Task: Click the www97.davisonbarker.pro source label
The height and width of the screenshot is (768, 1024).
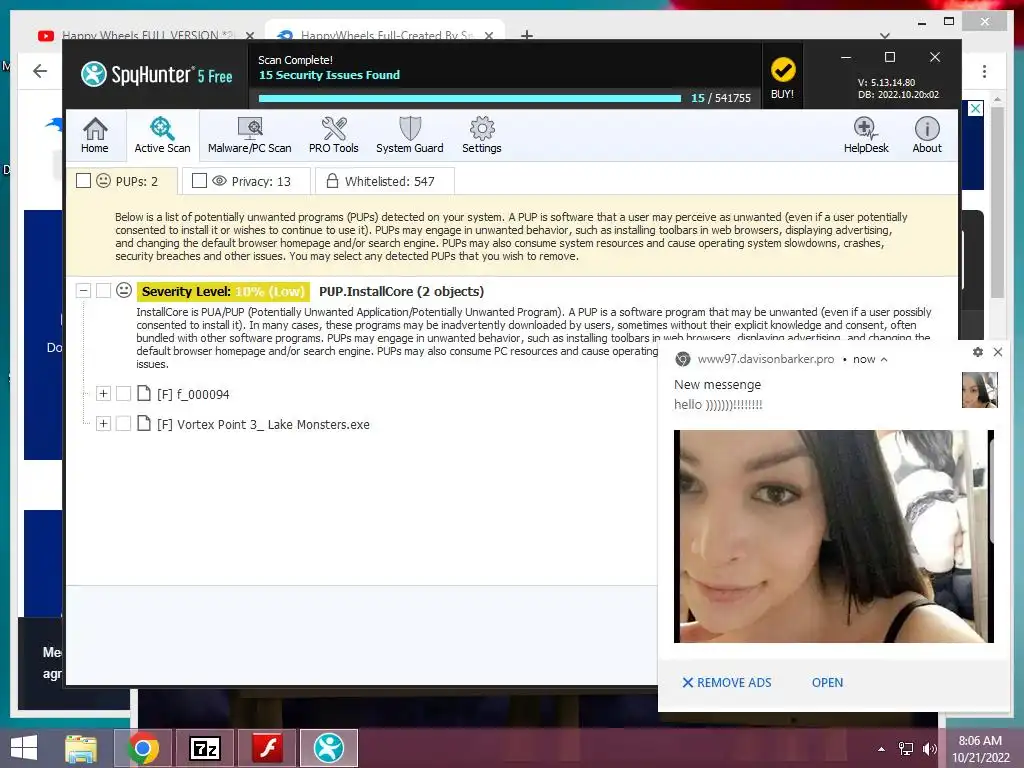Action: (x=765, y=359)
